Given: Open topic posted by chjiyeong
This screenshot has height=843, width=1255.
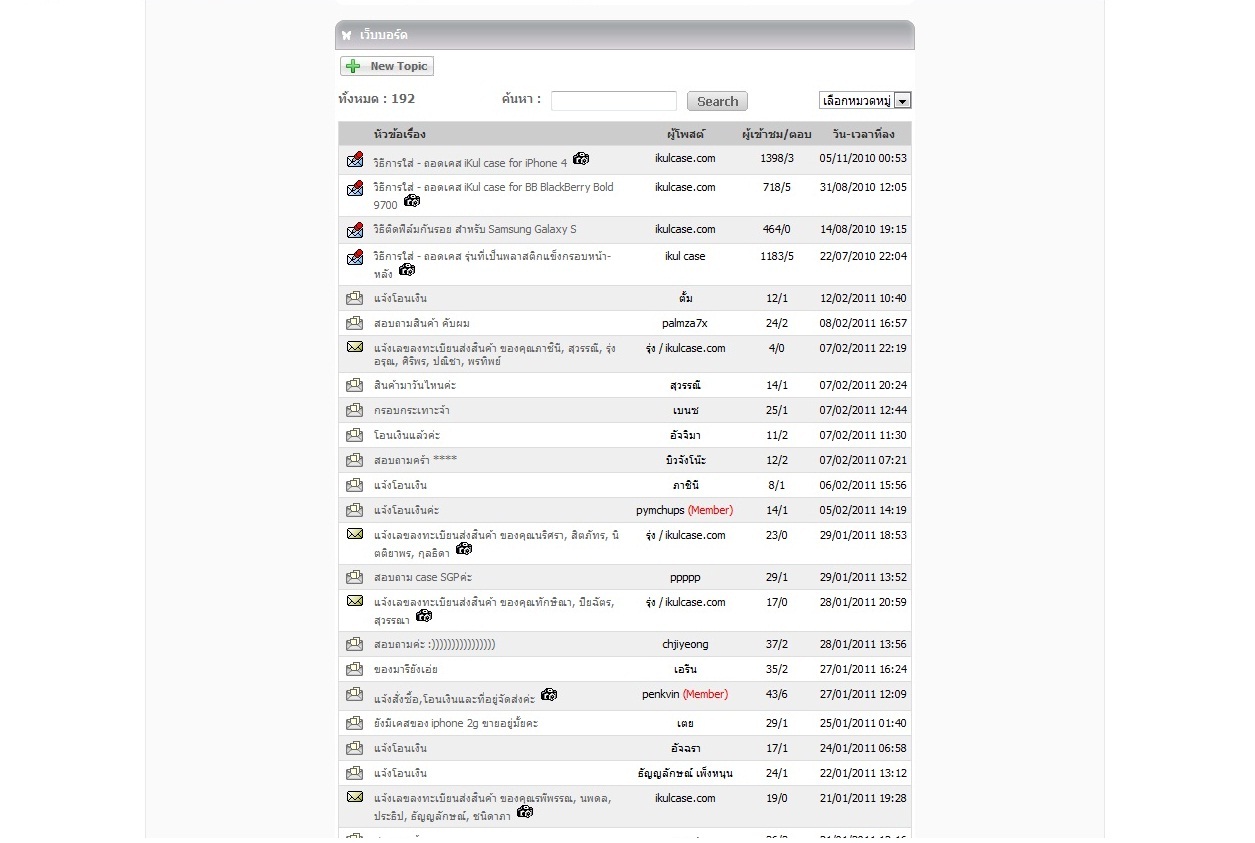Looking at the screenshot, I should 434,645.
